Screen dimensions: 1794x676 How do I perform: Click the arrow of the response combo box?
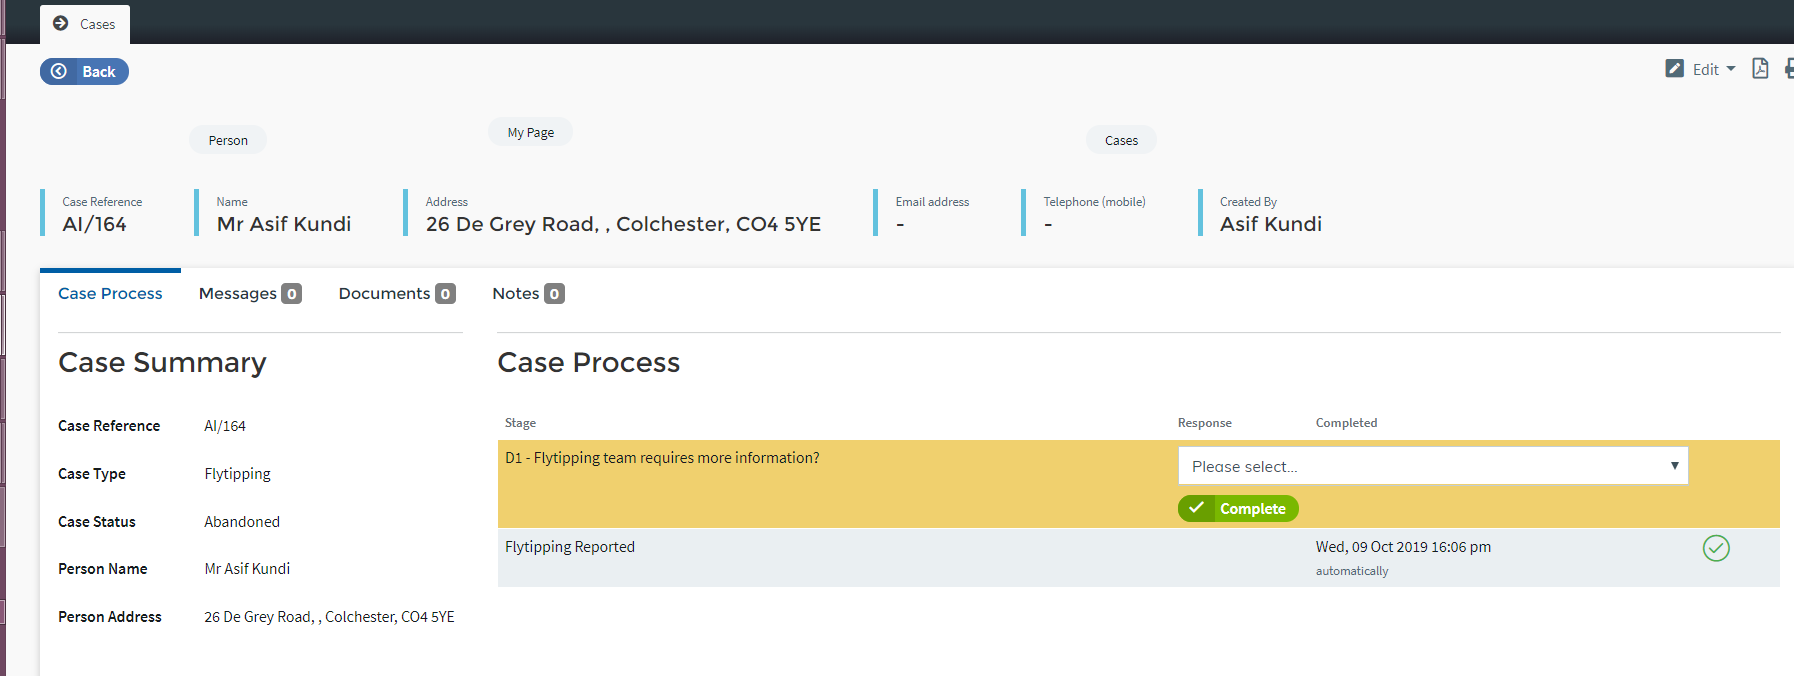point(1674,466)
